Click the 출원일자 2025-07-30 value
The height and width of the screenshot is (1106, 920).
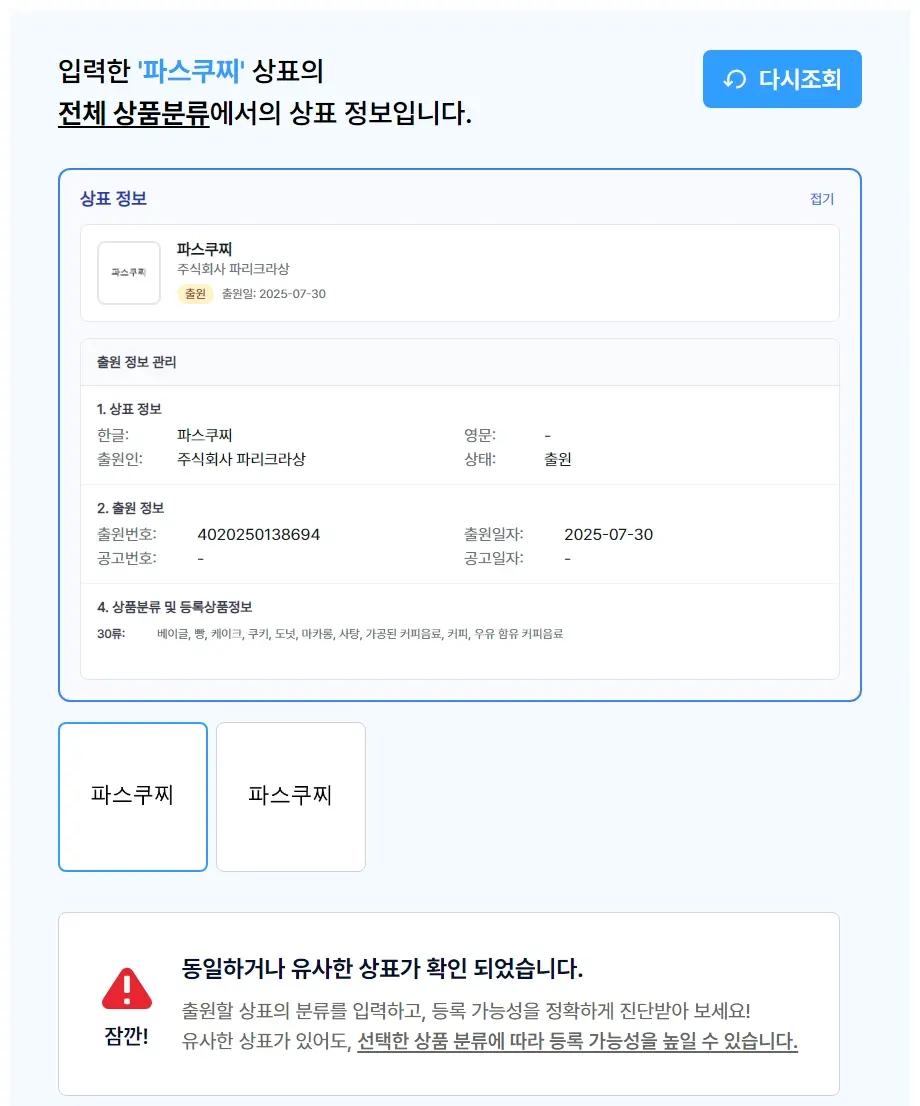point(608,535)
